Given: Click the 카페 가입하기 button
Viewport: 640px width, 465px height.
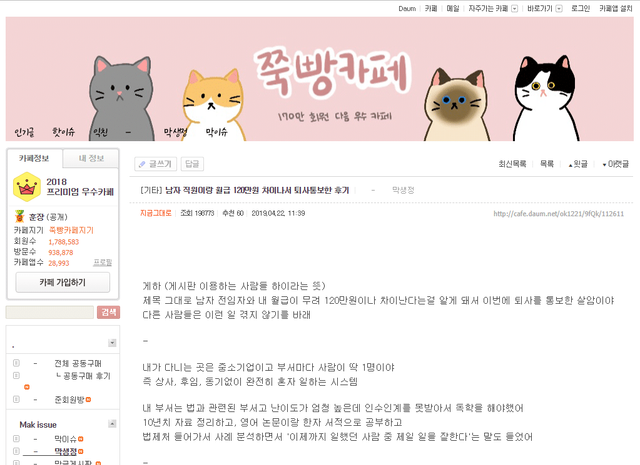Looking at the screenshot, I should pyautogui.click(x=63, y=283).
